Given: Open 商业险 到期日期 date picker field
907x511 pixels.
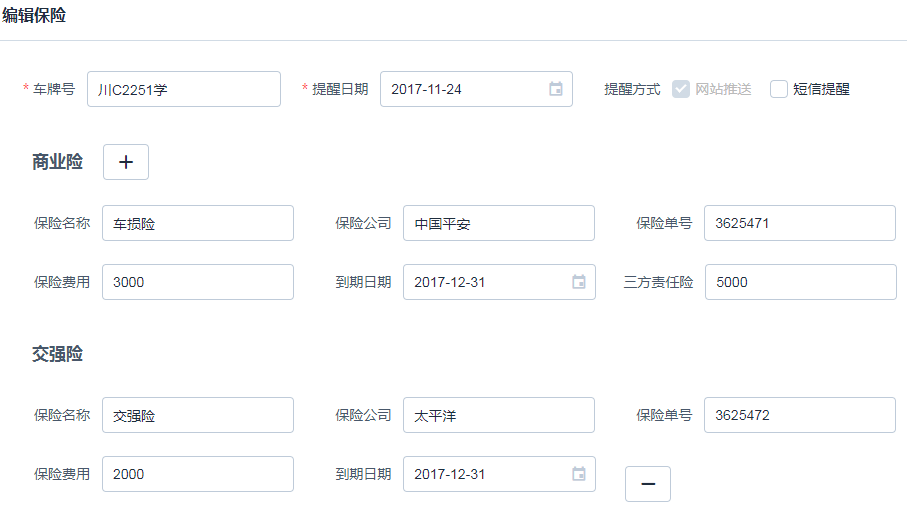Looking at the screenshot, I should (x=485, y=282).
